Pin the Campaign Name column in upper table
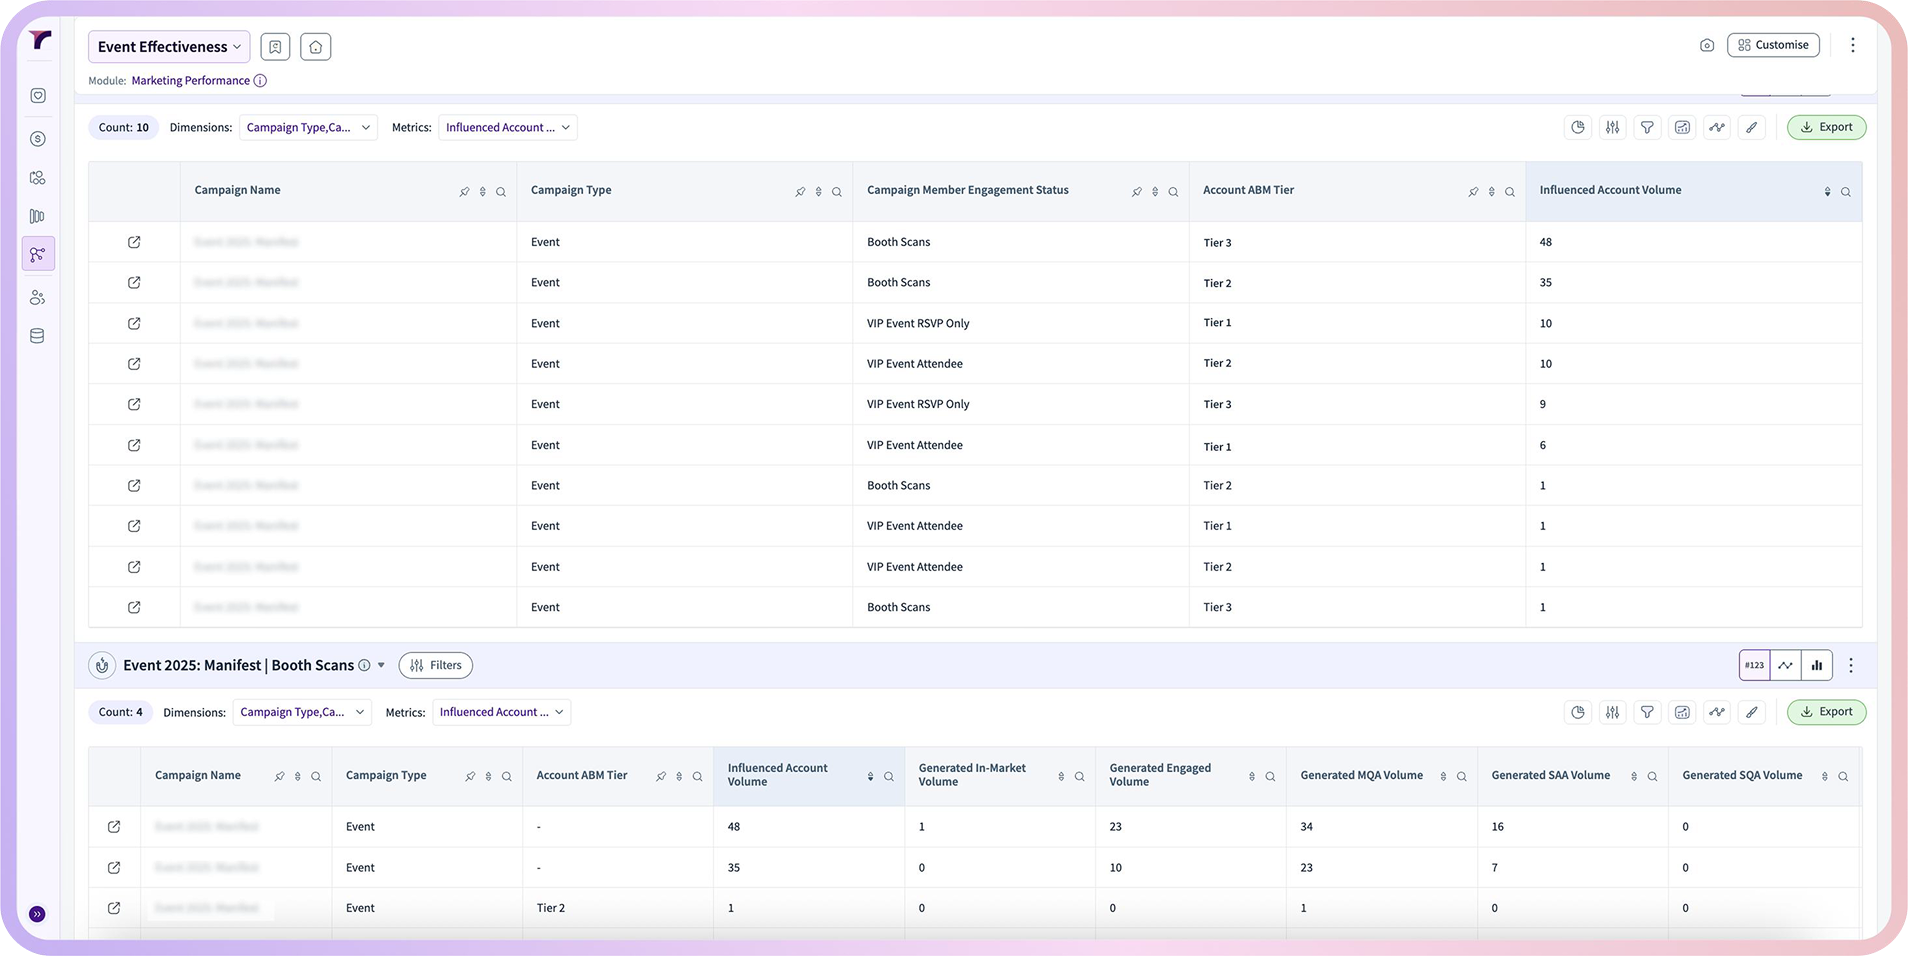 (x=464, y=192)
